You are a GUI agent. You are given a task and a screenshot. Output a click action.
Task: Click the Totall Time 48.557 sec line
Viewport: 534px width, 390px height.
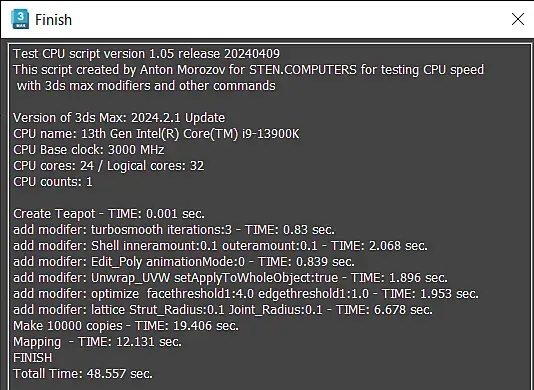pyautogui.click(x=83, y=374)
